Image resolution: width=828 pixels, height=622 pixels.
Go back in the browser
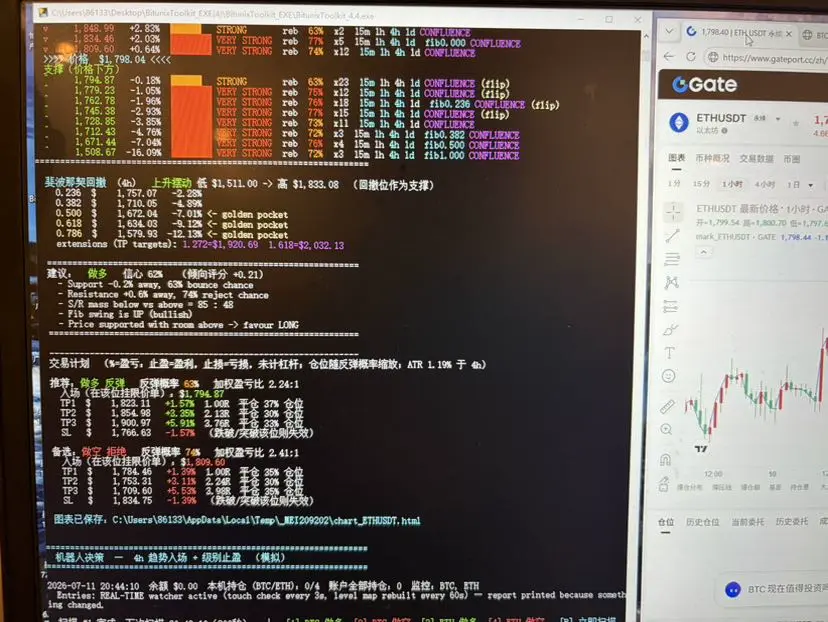pos(669,56)
